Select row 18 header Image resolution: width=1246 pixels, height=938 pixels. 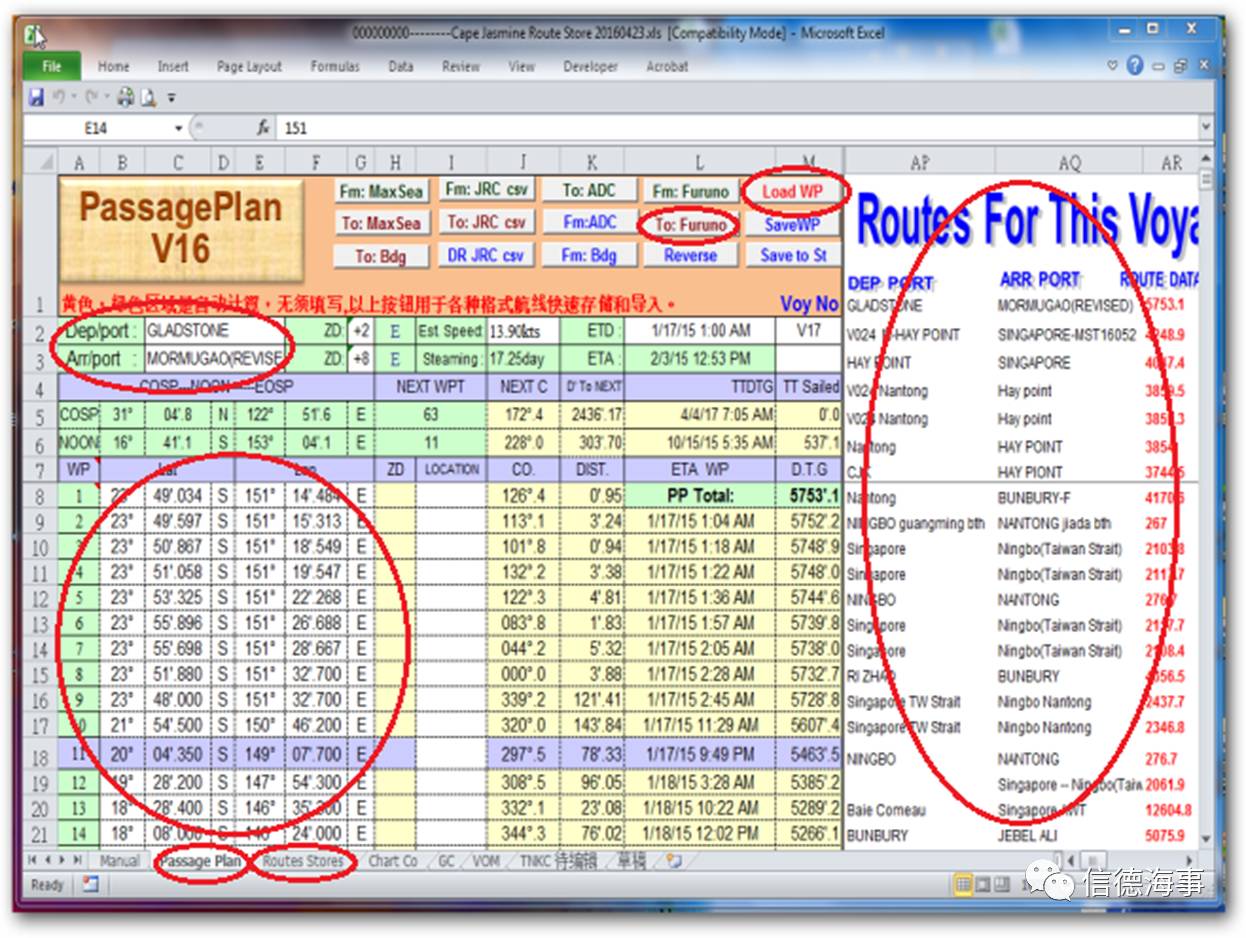41,753
